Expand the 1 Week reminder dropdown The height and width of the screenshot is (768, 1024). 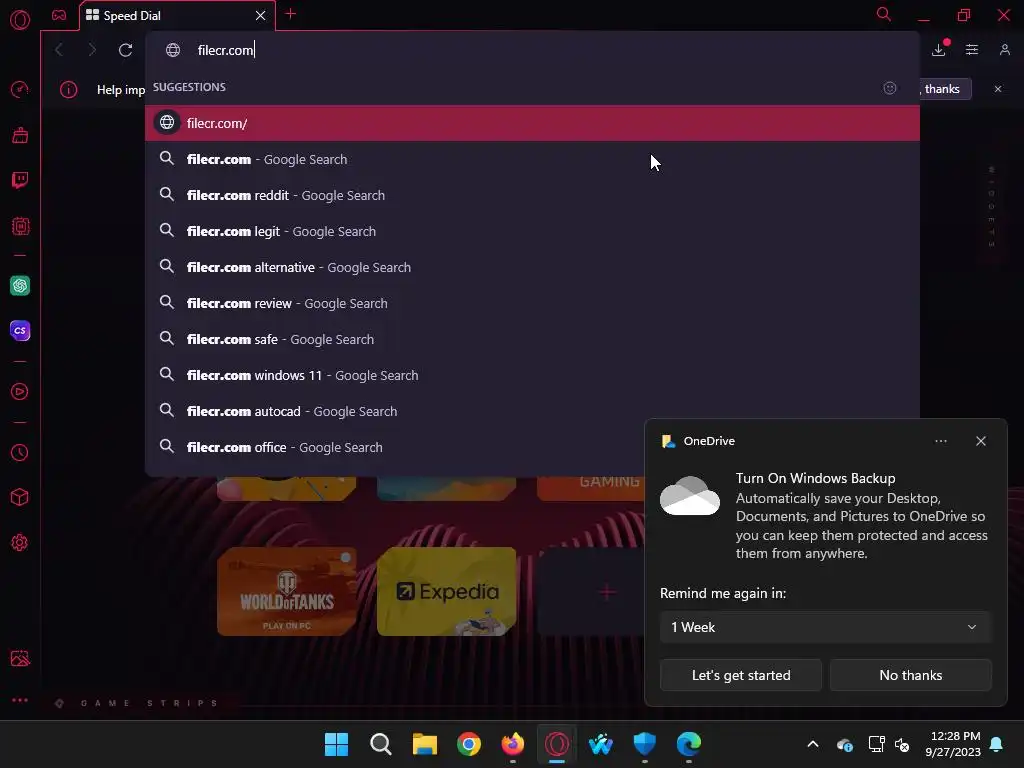[x=825, y=627]
